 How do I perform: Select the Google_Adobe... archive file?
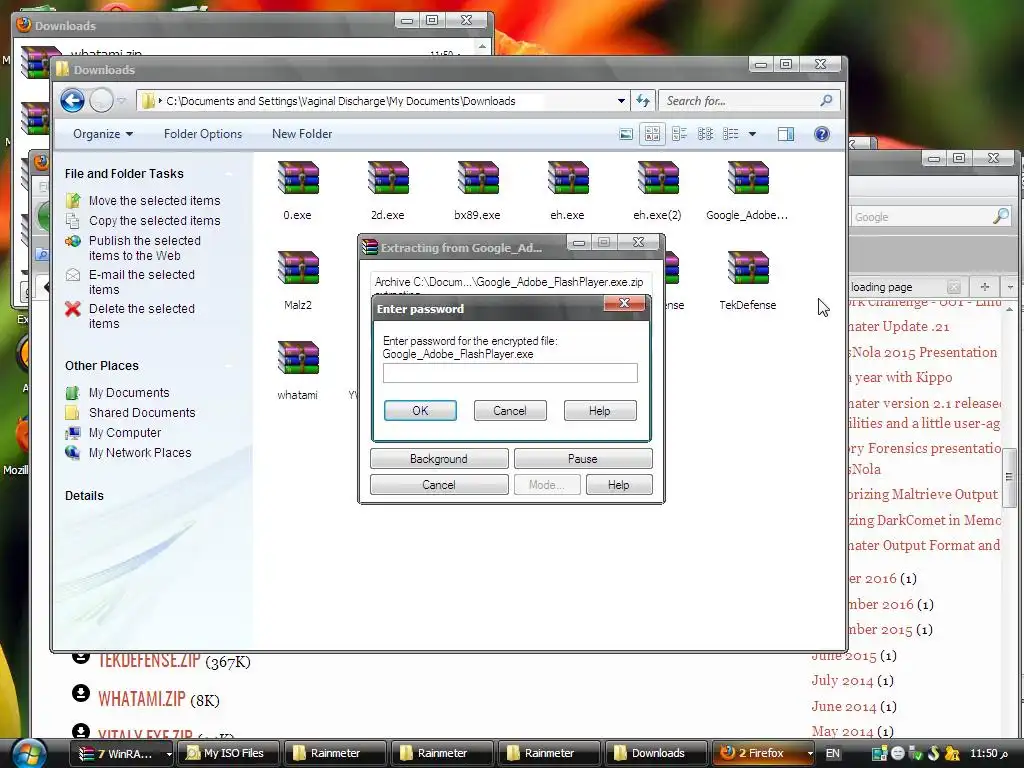(x=747, y=191)
